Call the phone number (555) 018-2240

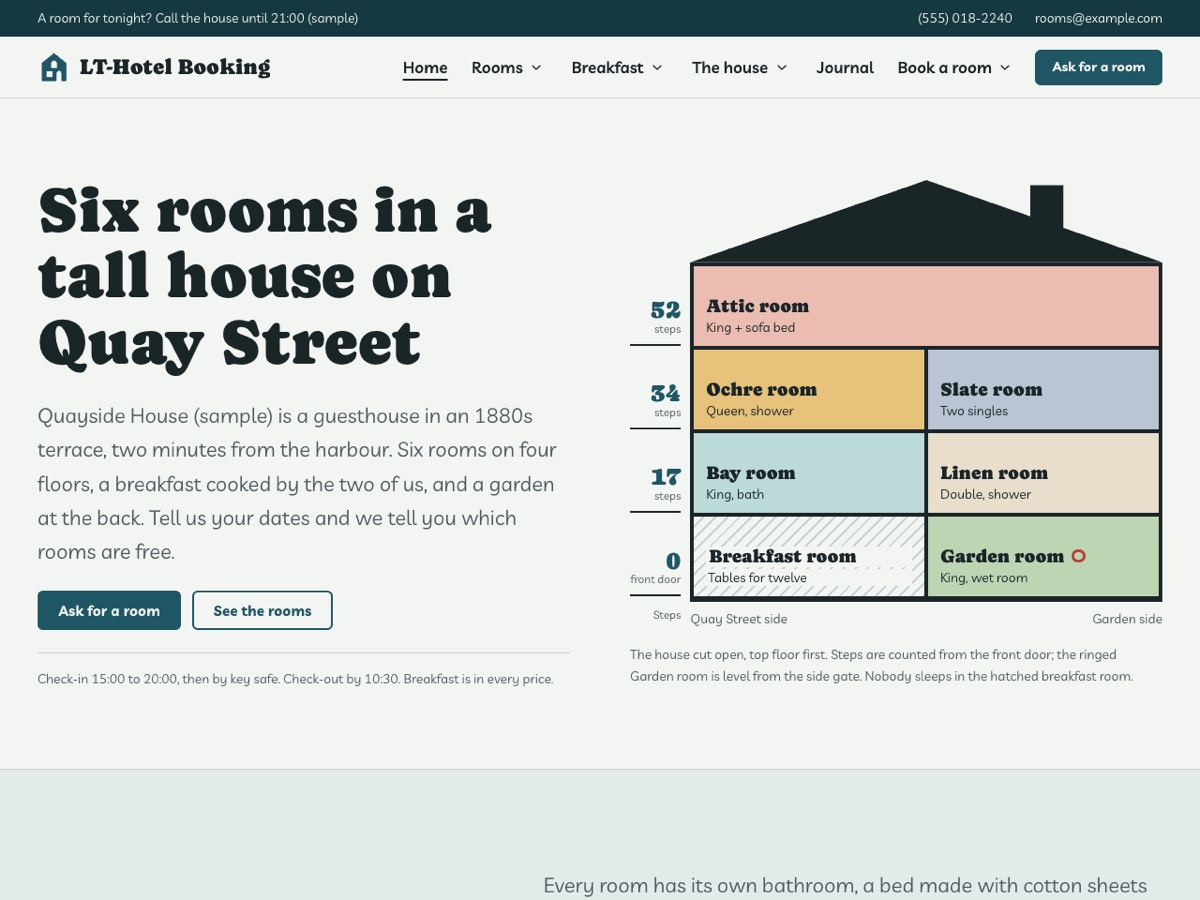pos(965,18)
